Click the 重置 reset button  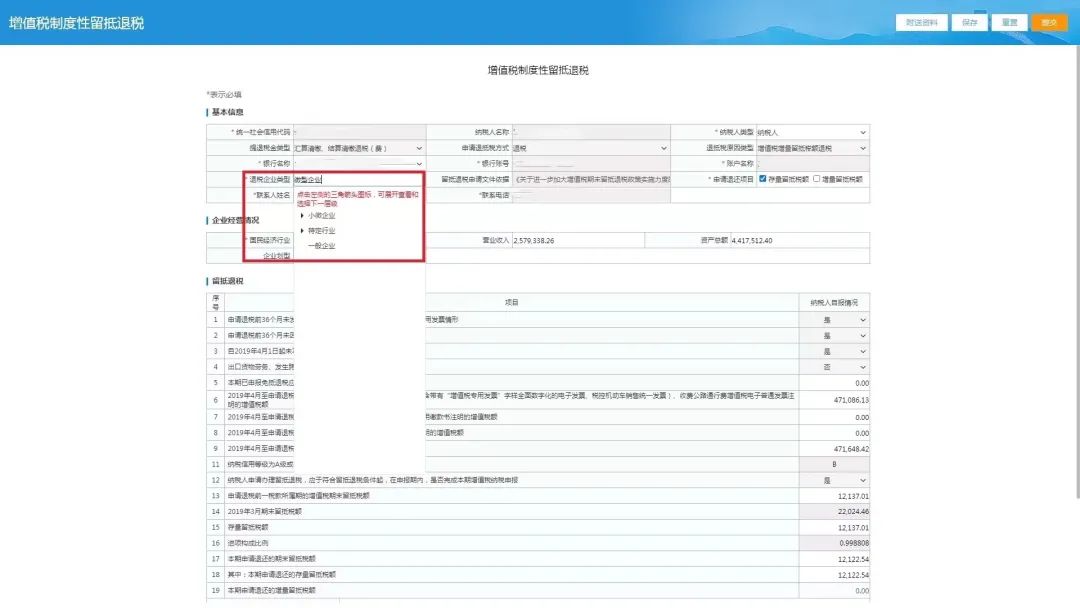tap(1009, 23)
